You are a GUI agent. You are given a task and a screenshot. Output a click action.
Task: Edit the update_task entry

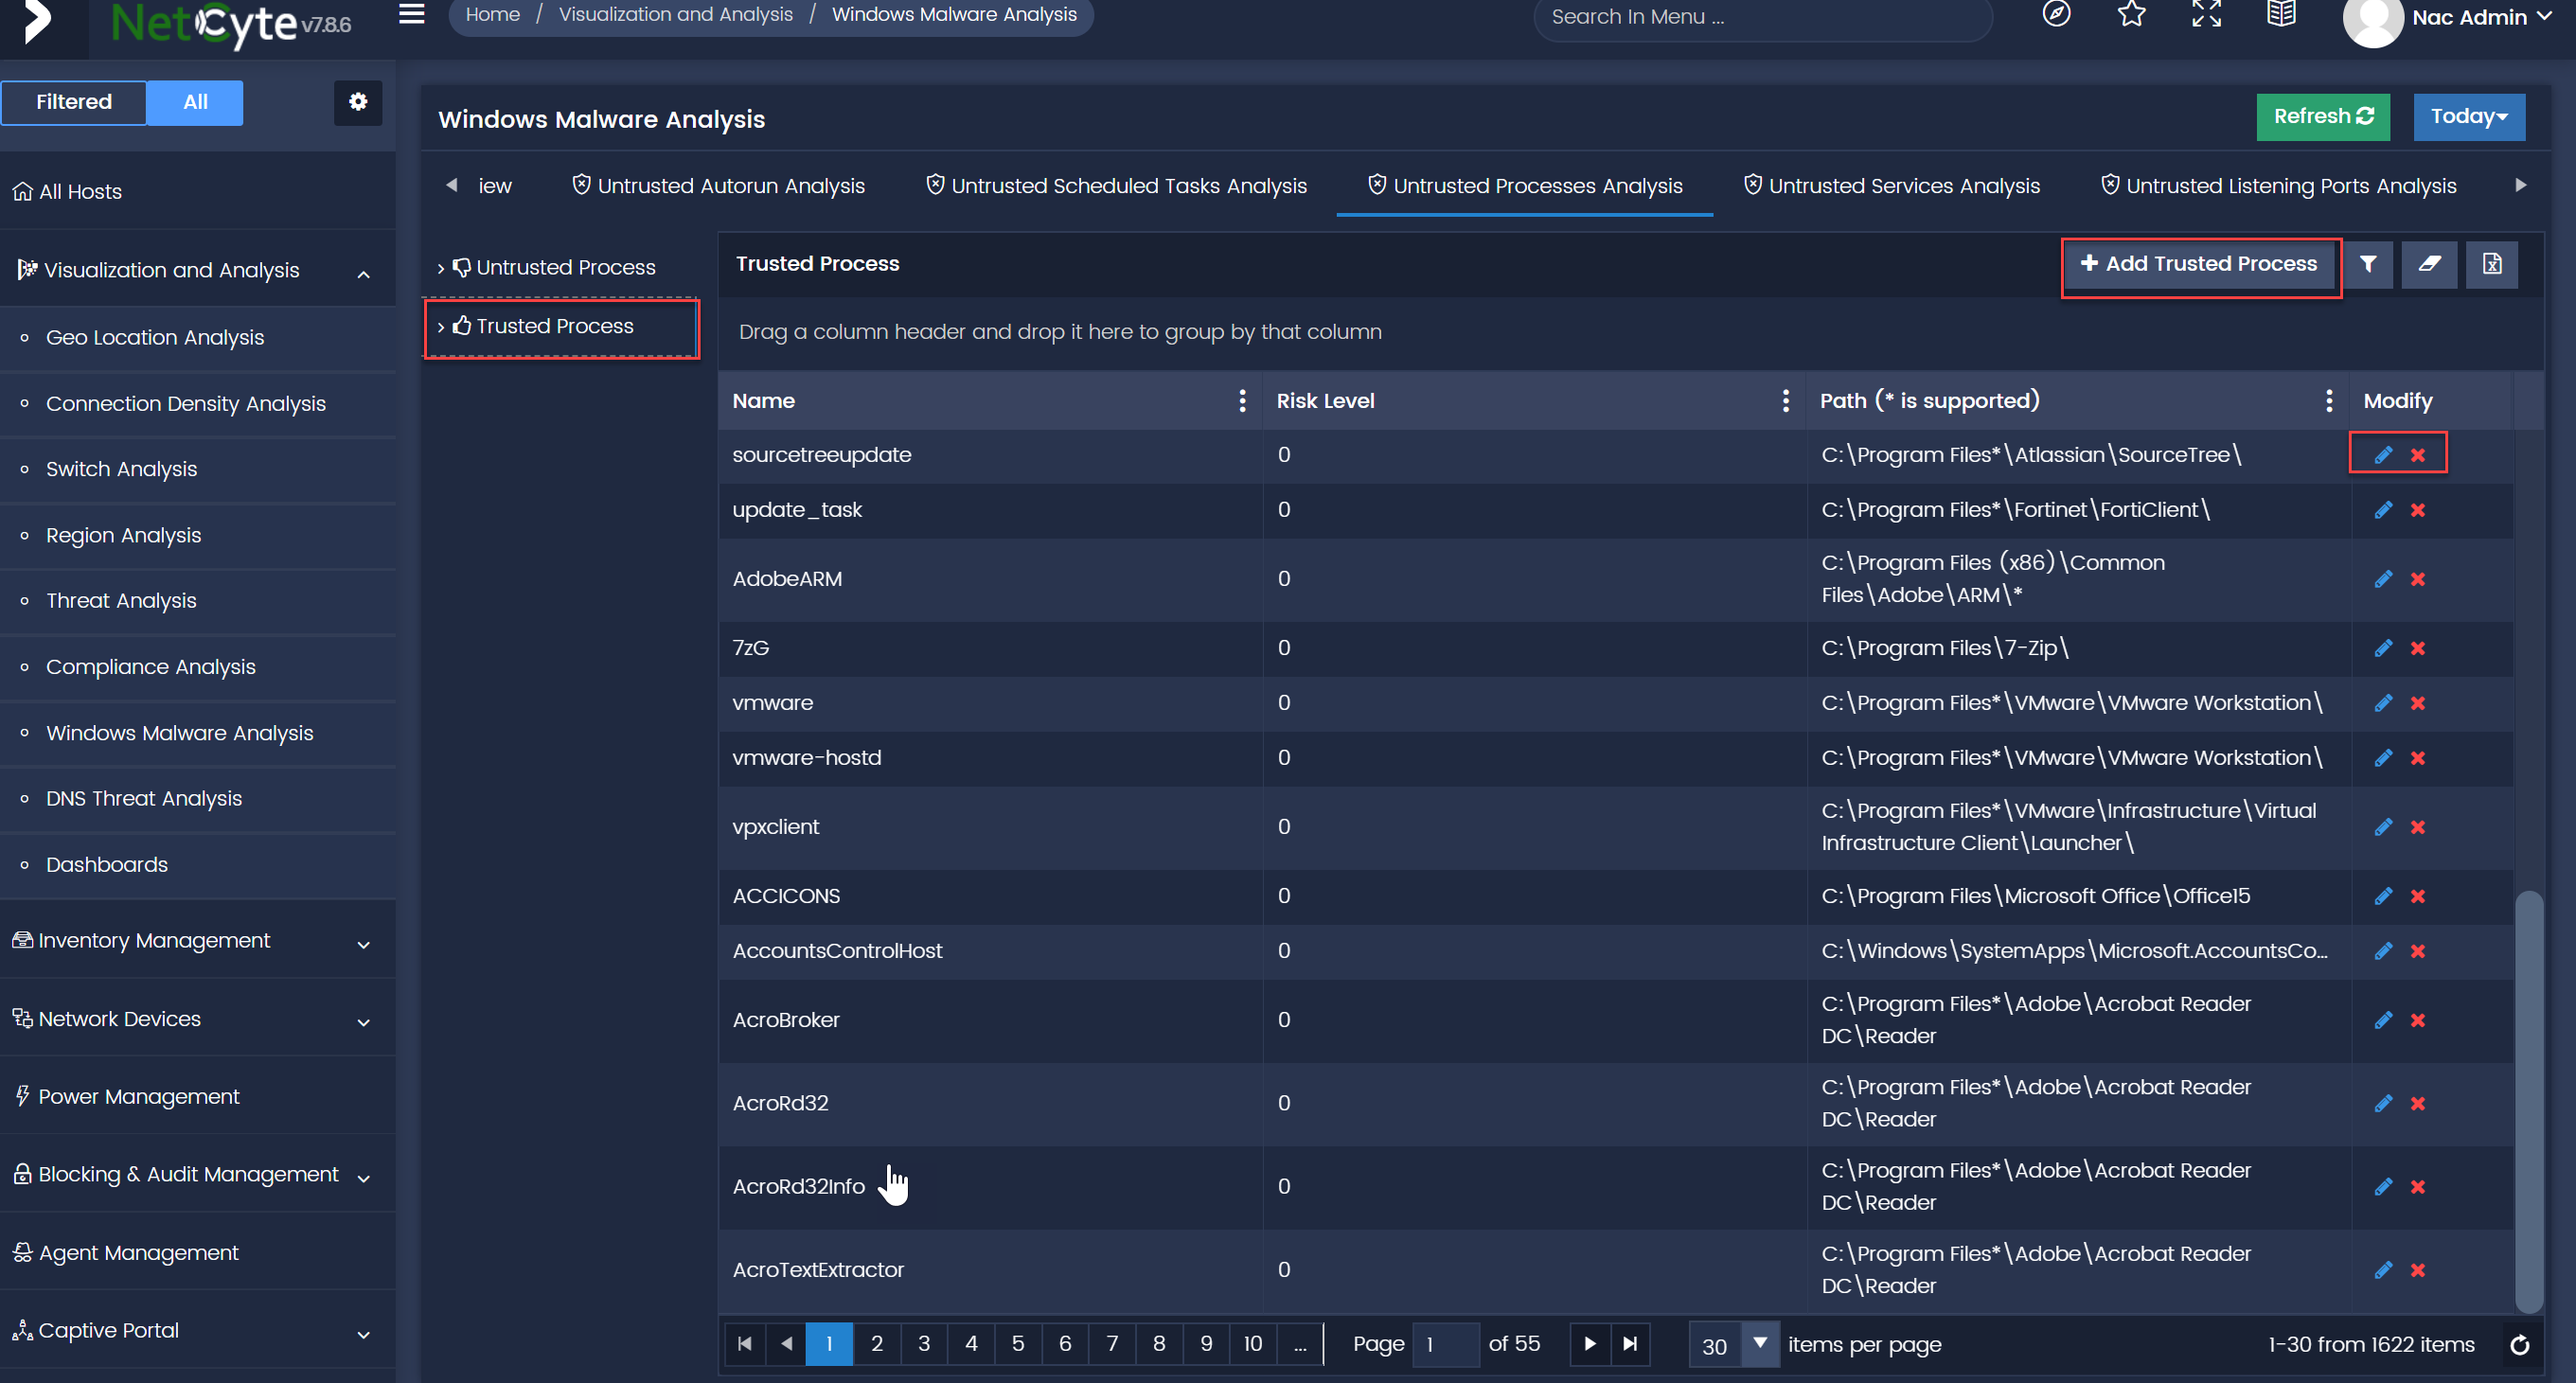click(2383, 510)
